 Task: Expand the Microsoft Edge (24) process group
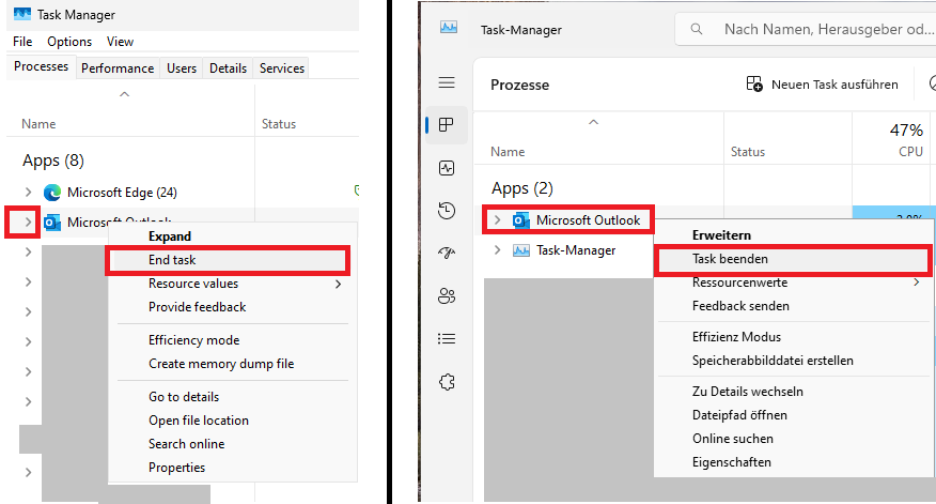coord(28,192)
